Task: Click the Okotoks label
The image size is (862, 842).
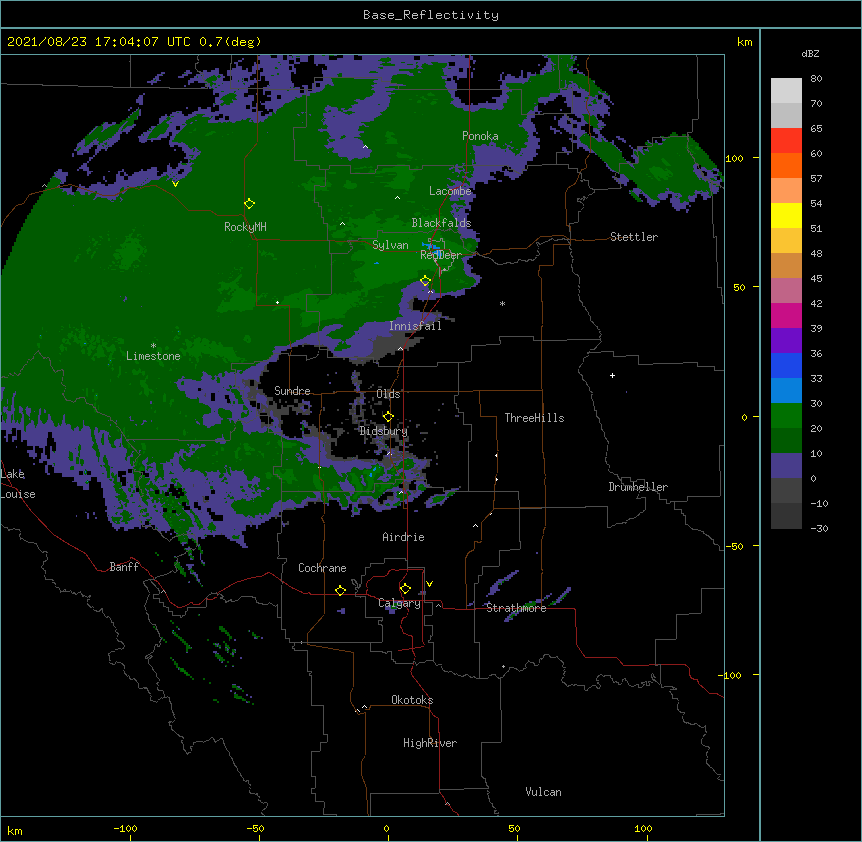Action: pos(412,700)
